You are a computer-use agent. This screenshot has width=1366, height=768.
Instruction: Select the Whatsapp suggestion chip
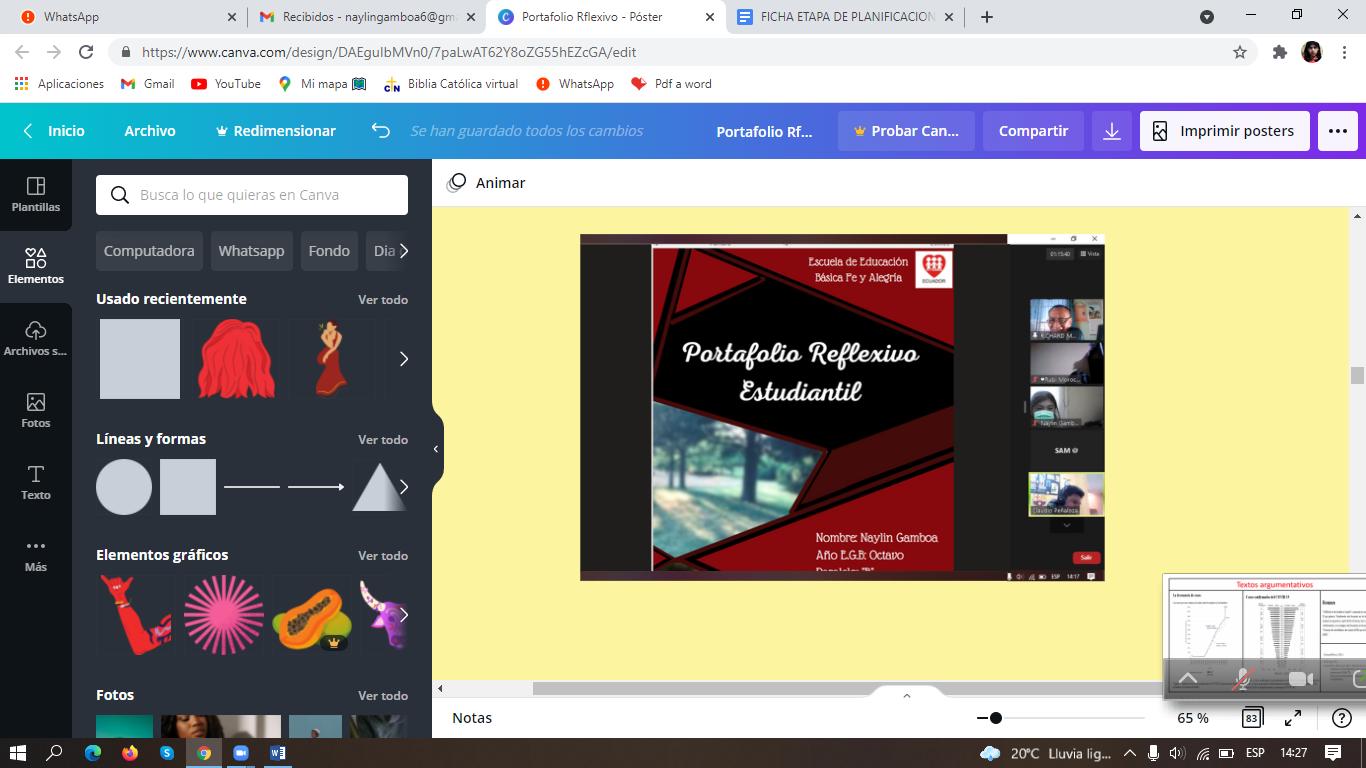point(251,251)
